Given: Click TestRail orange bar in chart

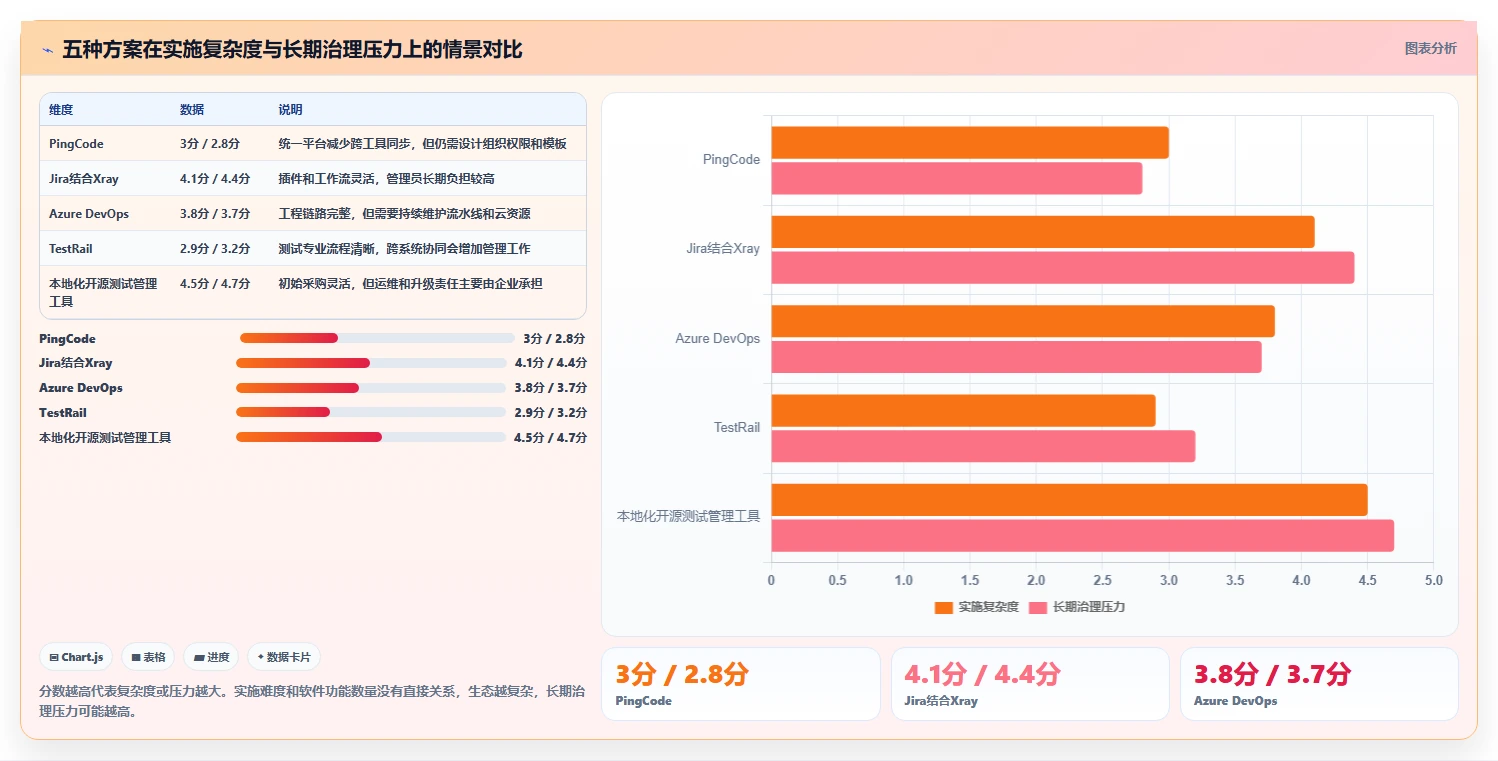Looking at the screenshot, I should pos(963,410).
